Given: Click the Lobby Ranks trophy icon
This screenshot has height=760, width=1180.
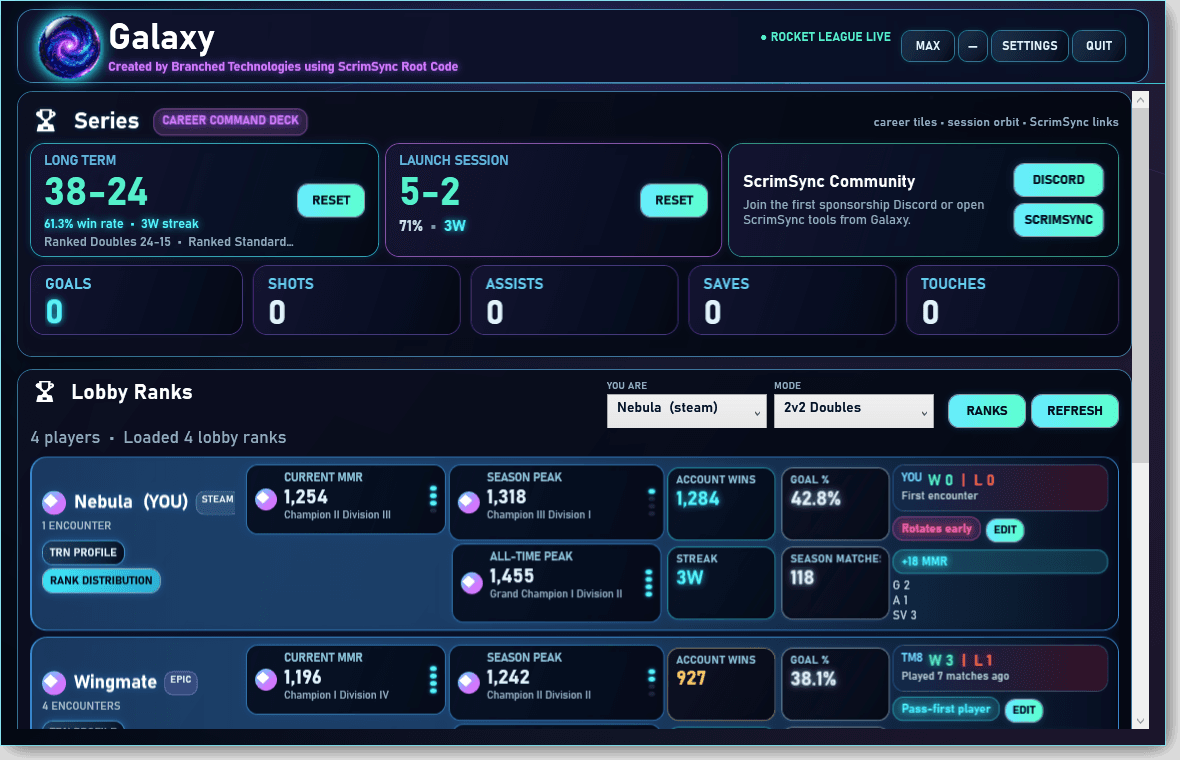Looking at the screenshot, I should [x=44, y=391].
